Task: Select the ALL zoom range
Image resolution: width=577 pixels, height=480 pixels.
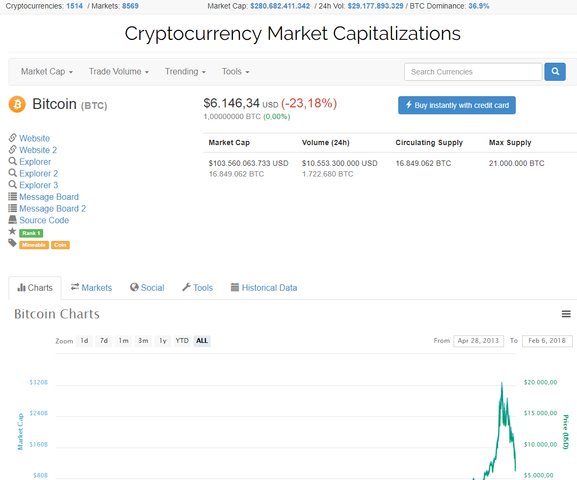Action: [202, 341]
